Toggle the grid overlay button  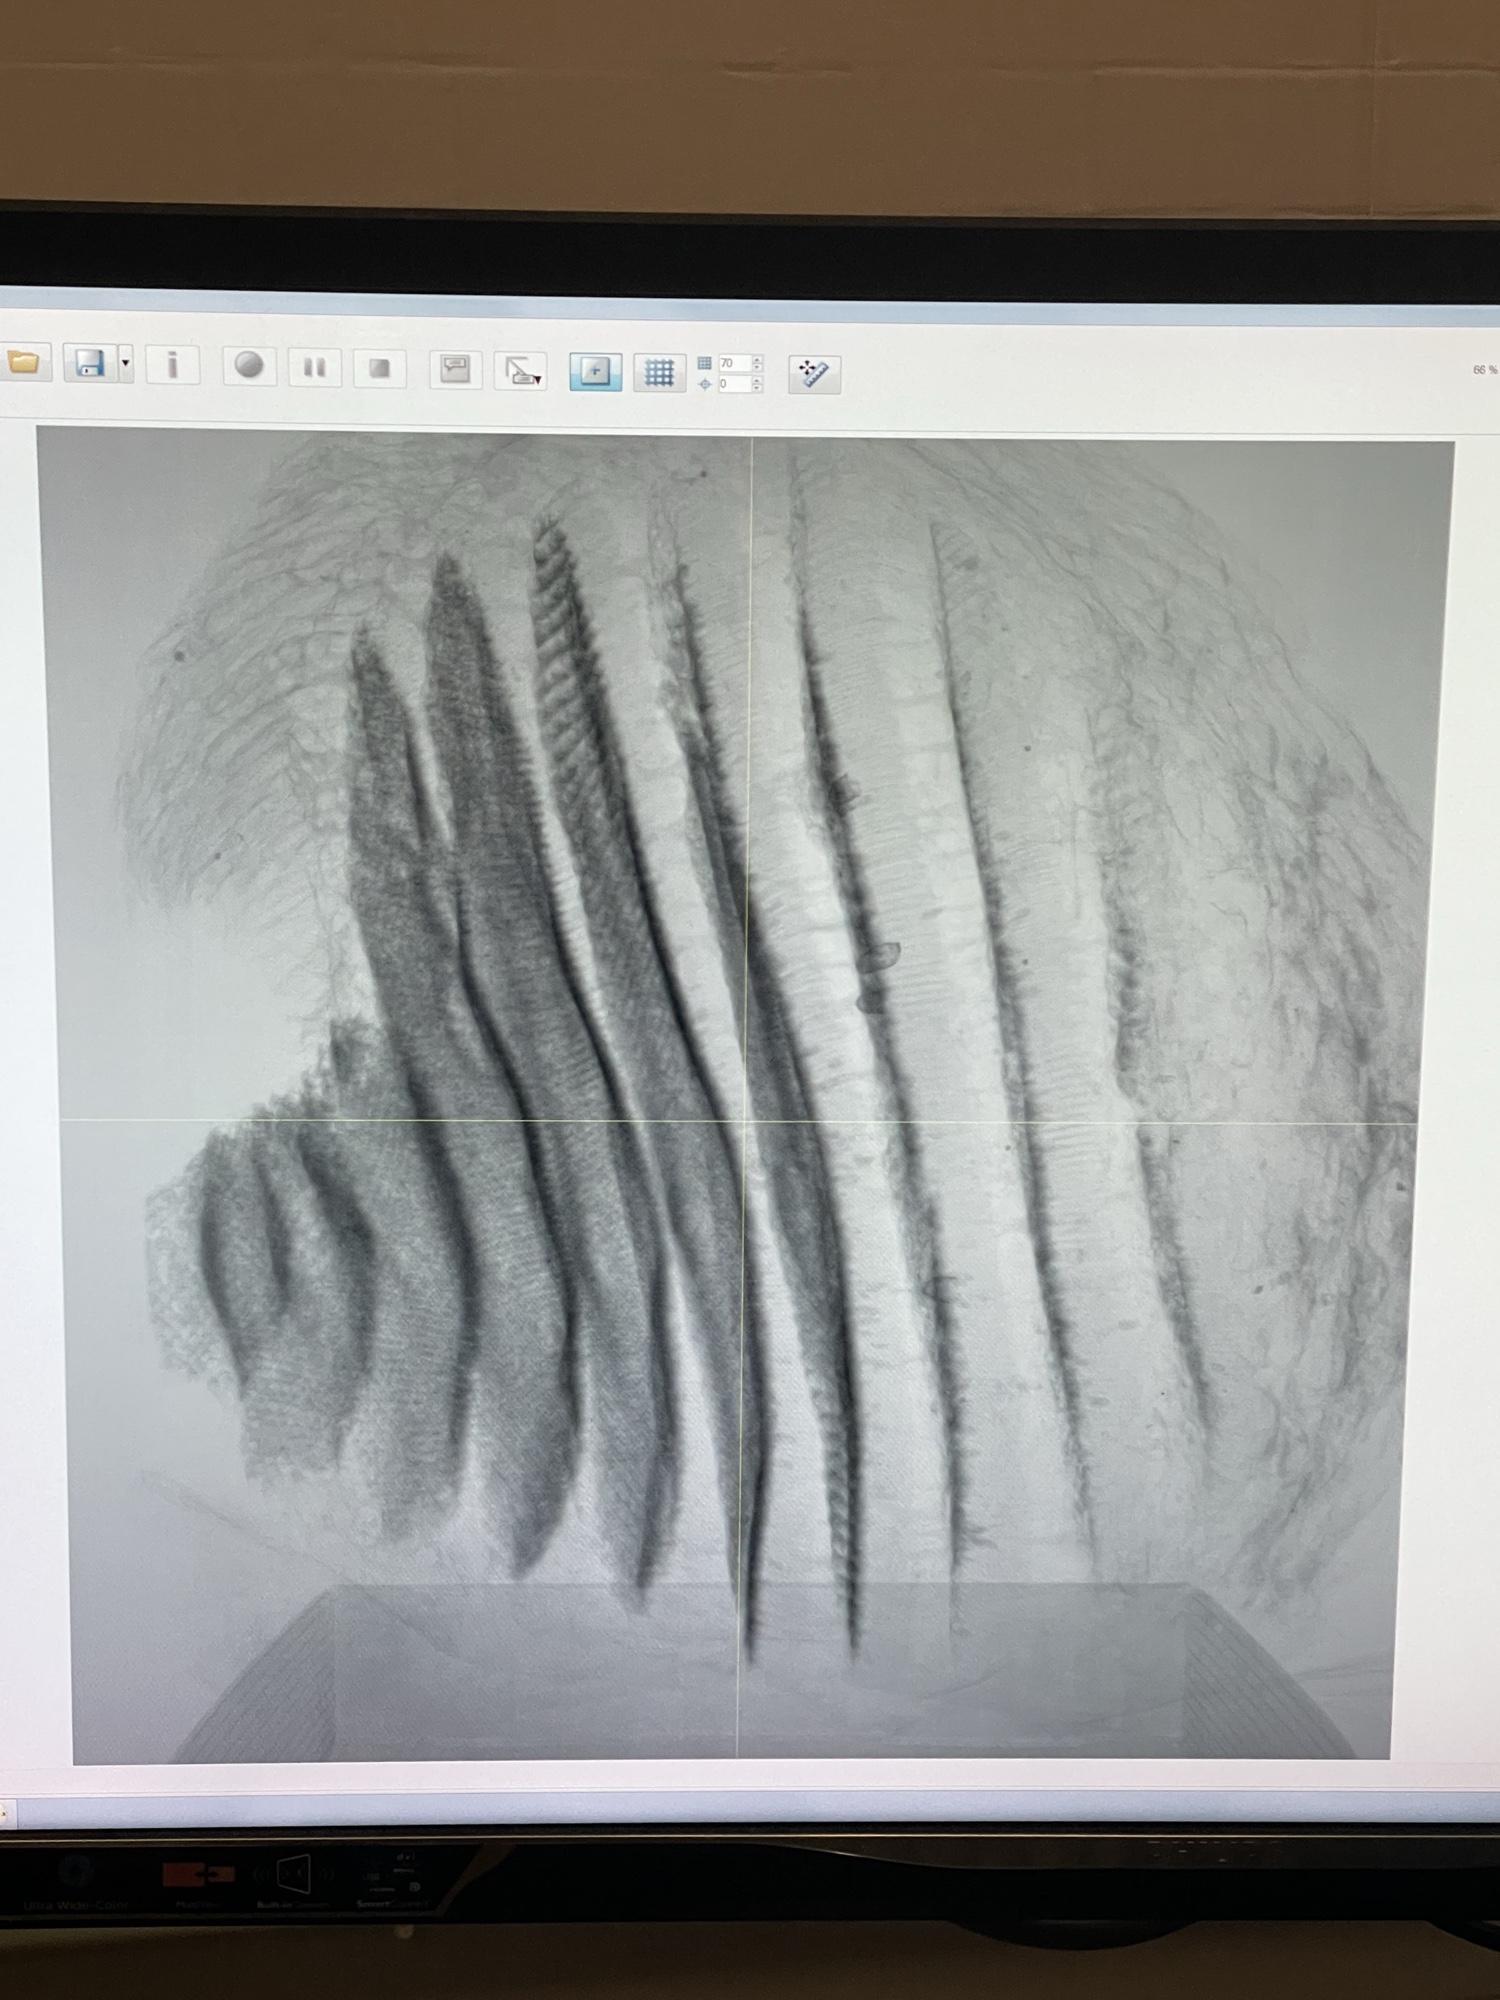[659, 373]
